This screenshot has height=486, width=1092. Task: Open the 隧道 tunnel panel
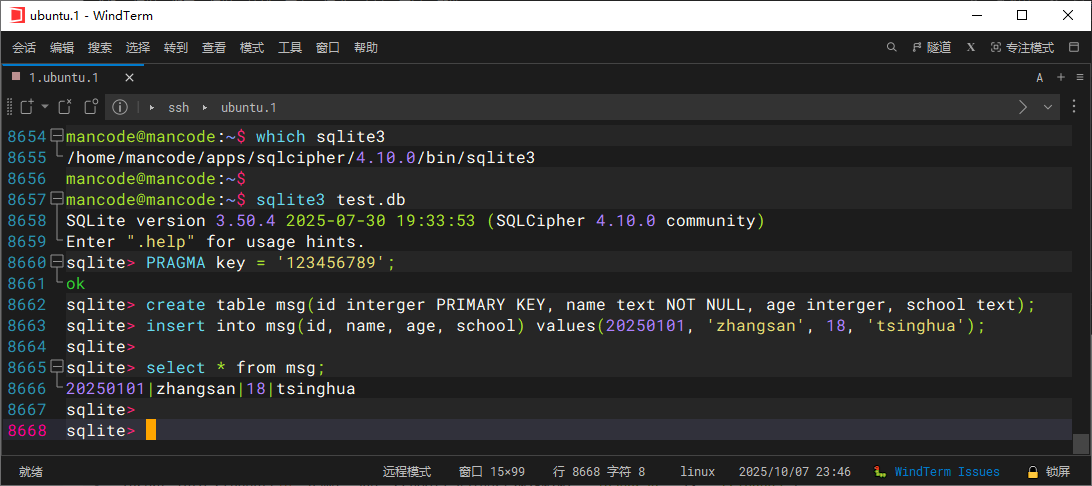click(x=931, y=47)
